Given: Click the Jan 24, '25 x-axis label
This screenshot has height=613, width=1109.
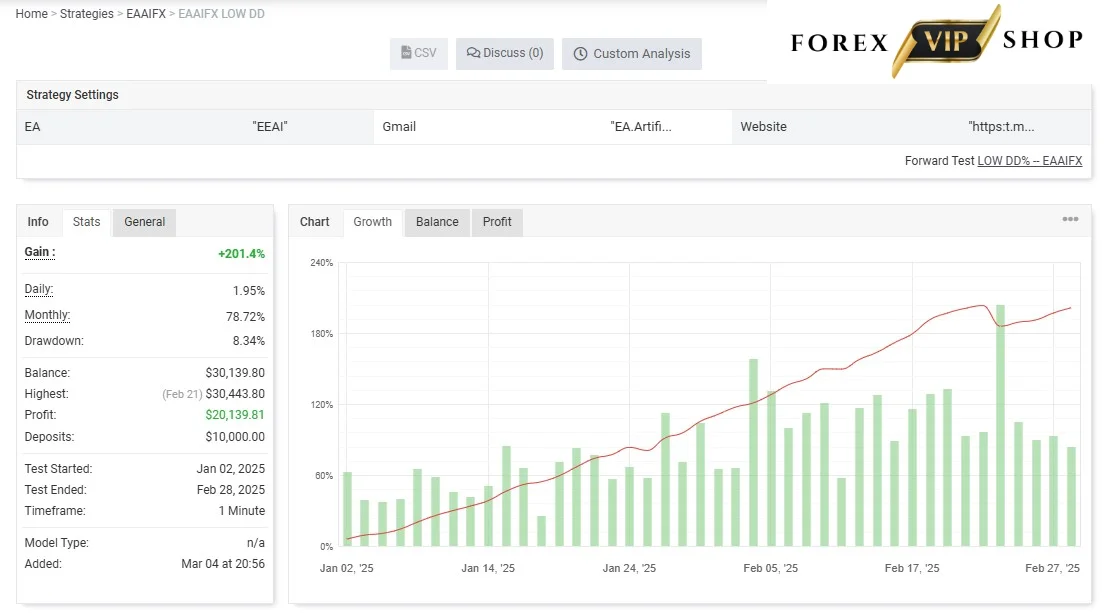Looking at the screenshot, I should pos(629,568).
